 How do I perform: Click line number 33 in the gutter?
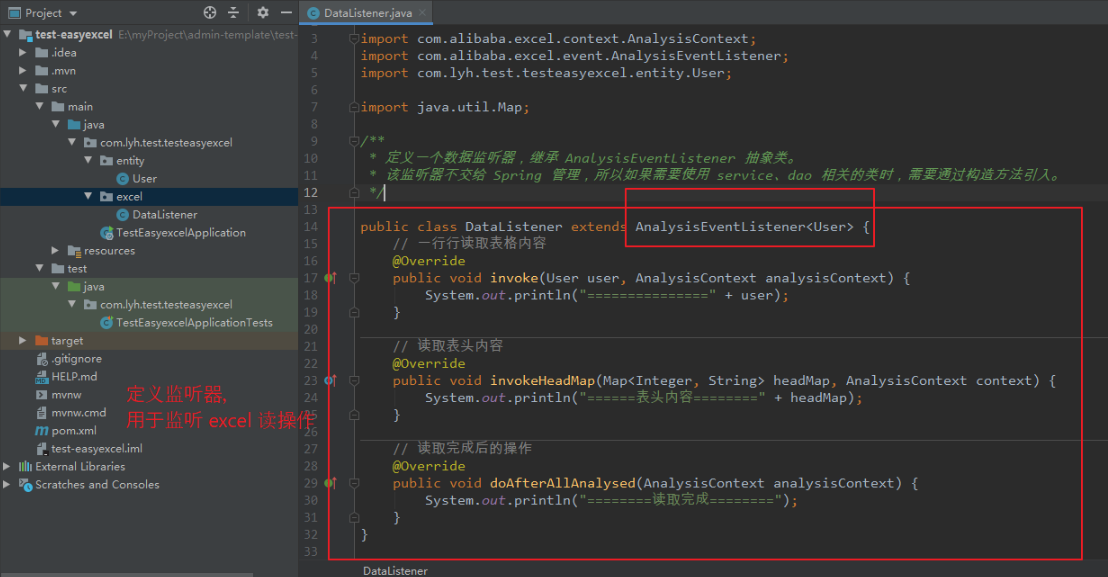pos(311,552)
